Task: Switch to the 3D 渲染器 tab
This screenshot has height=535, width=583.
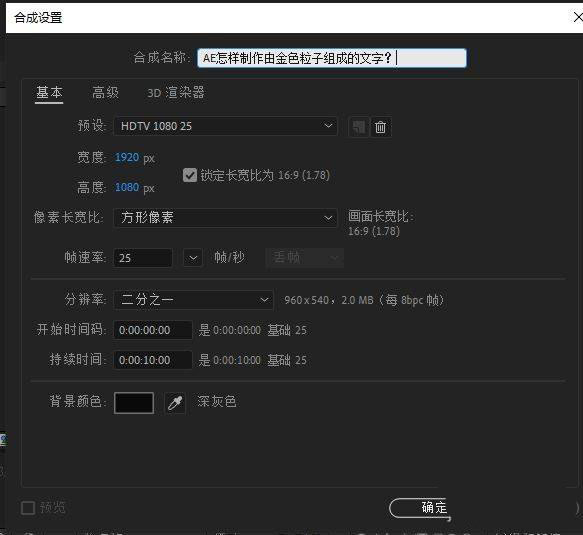Action: (176, 93)
